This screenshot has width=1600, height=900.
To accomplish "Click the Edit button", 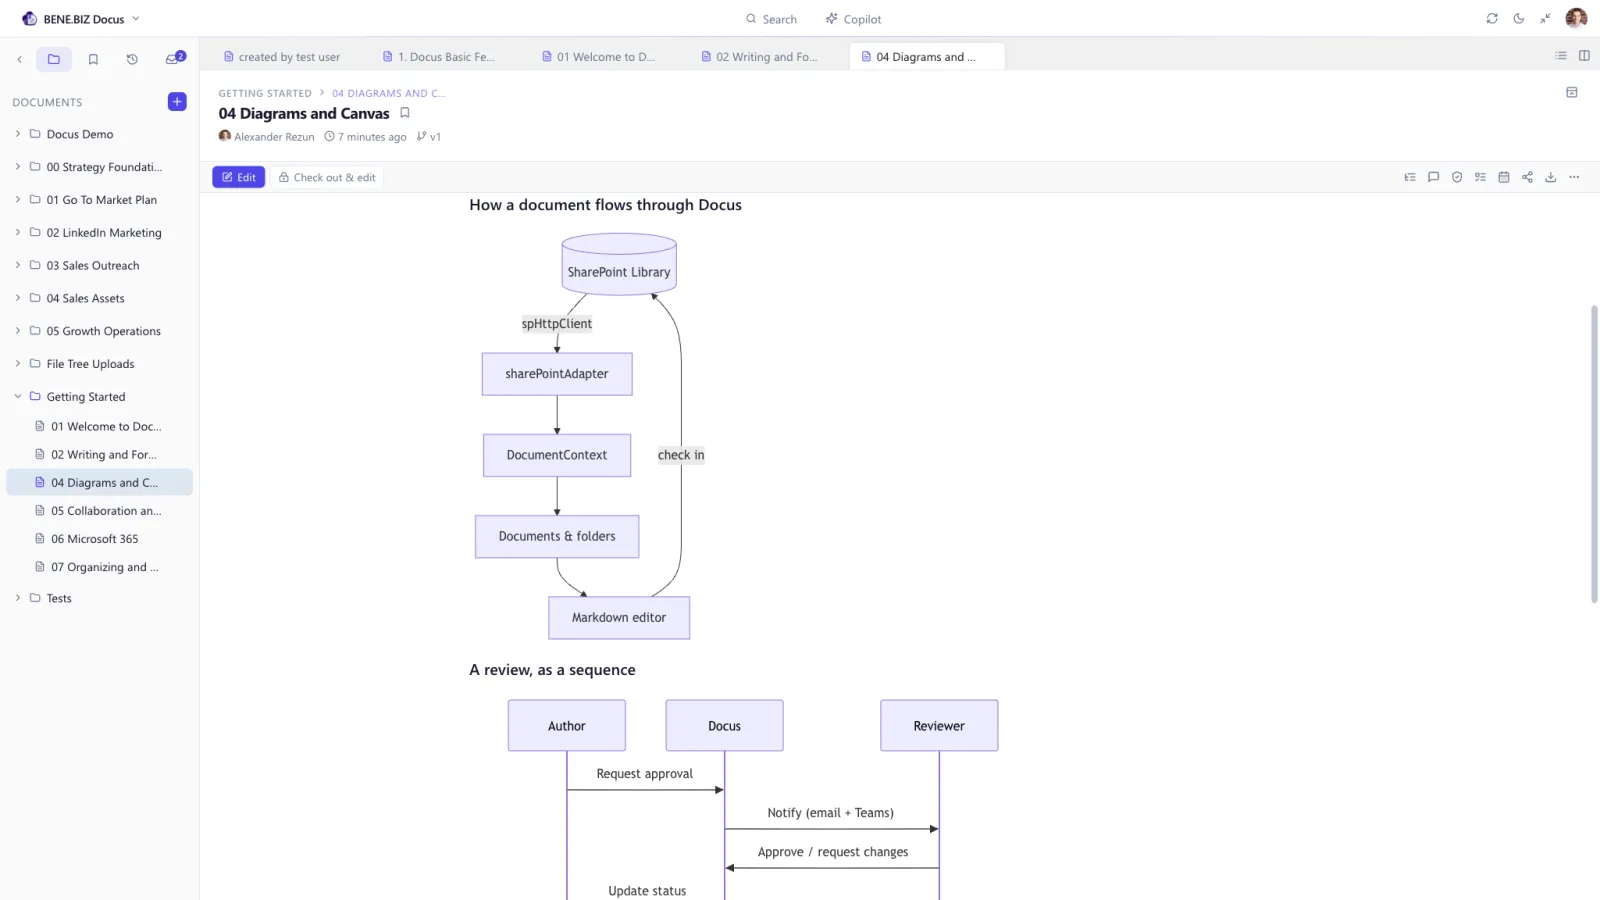I will click(238, 177).
